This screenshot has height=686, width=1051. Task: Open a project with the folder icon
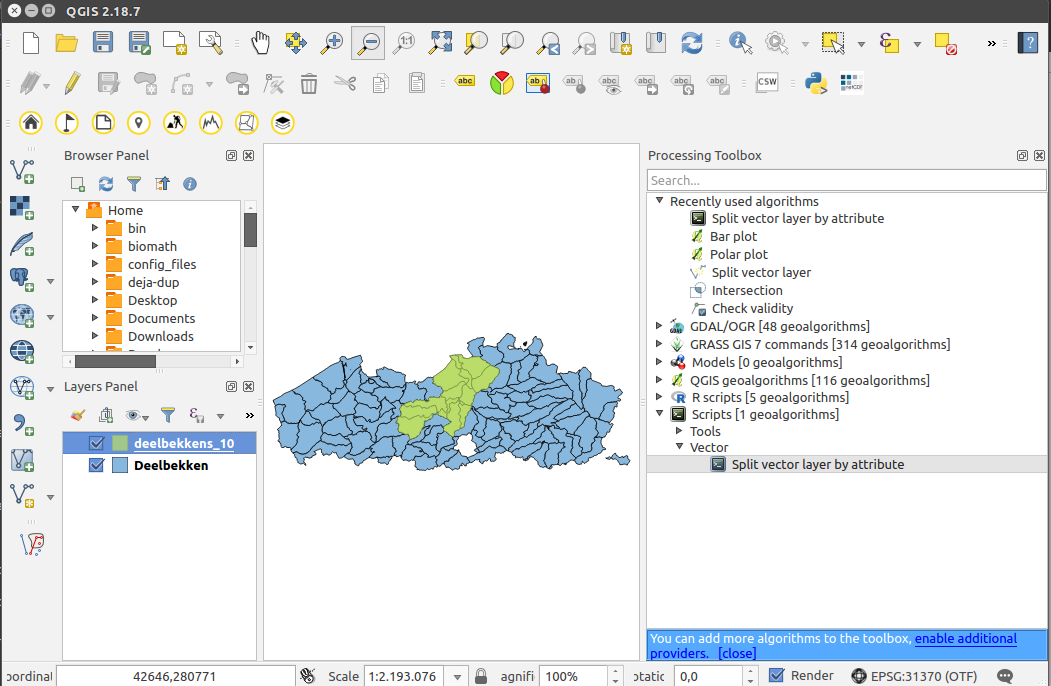pyautogui.click(x=66, y=43)
